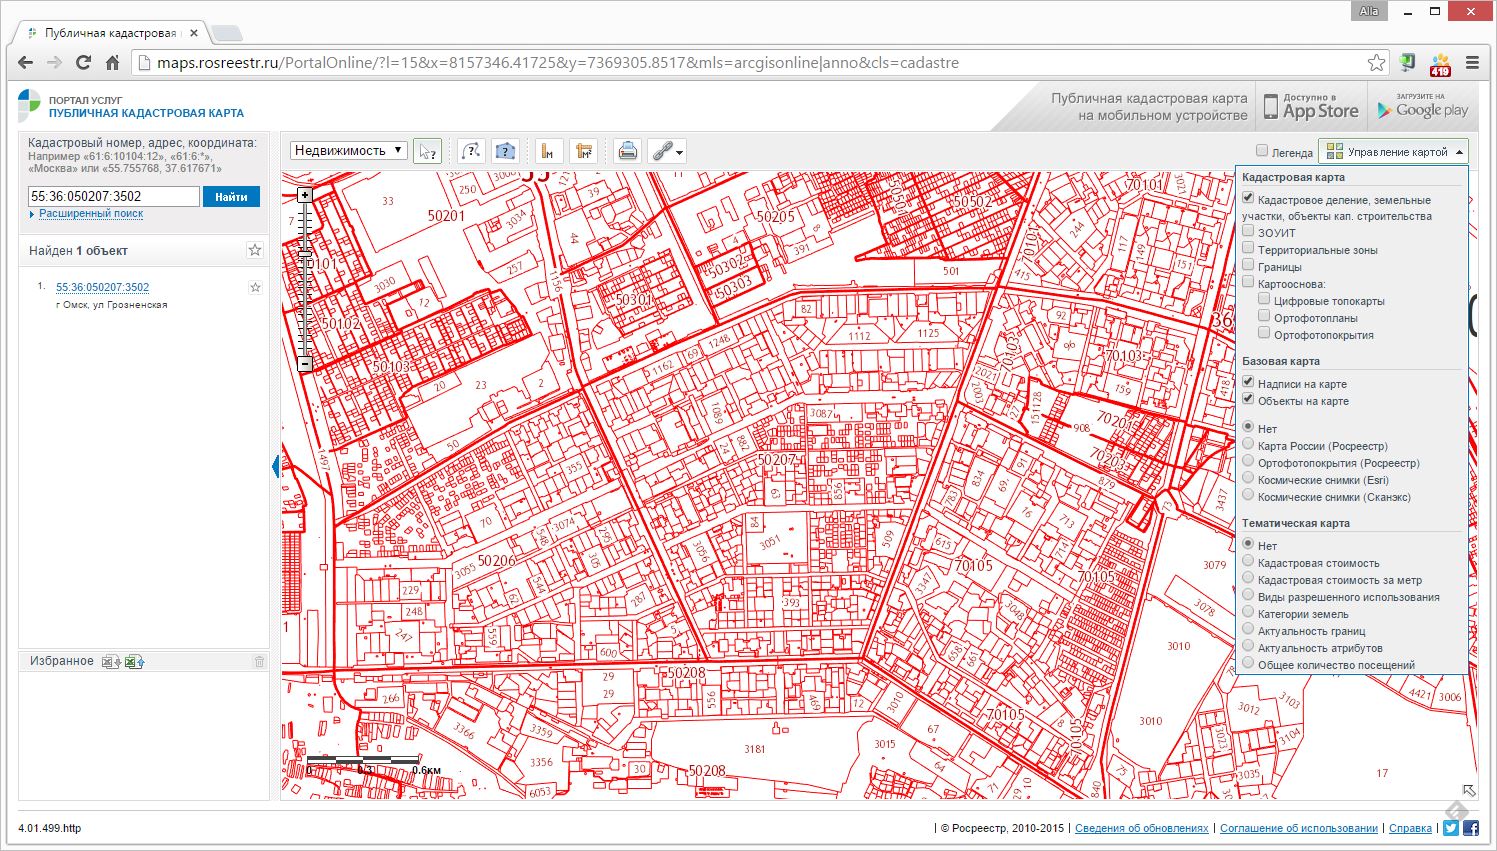
Task: Activate the measure area tool
Action: click(x=583, y=151)
